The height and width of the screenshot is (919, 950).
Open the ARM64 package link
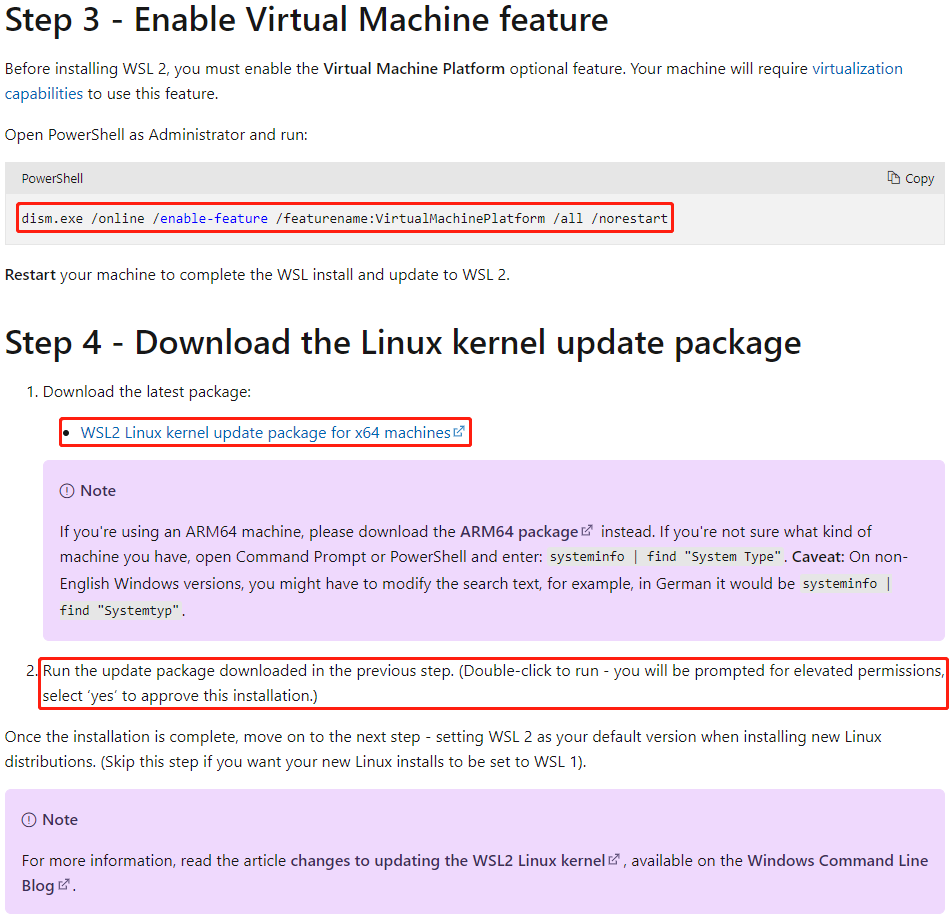click(x=518, y=532)
